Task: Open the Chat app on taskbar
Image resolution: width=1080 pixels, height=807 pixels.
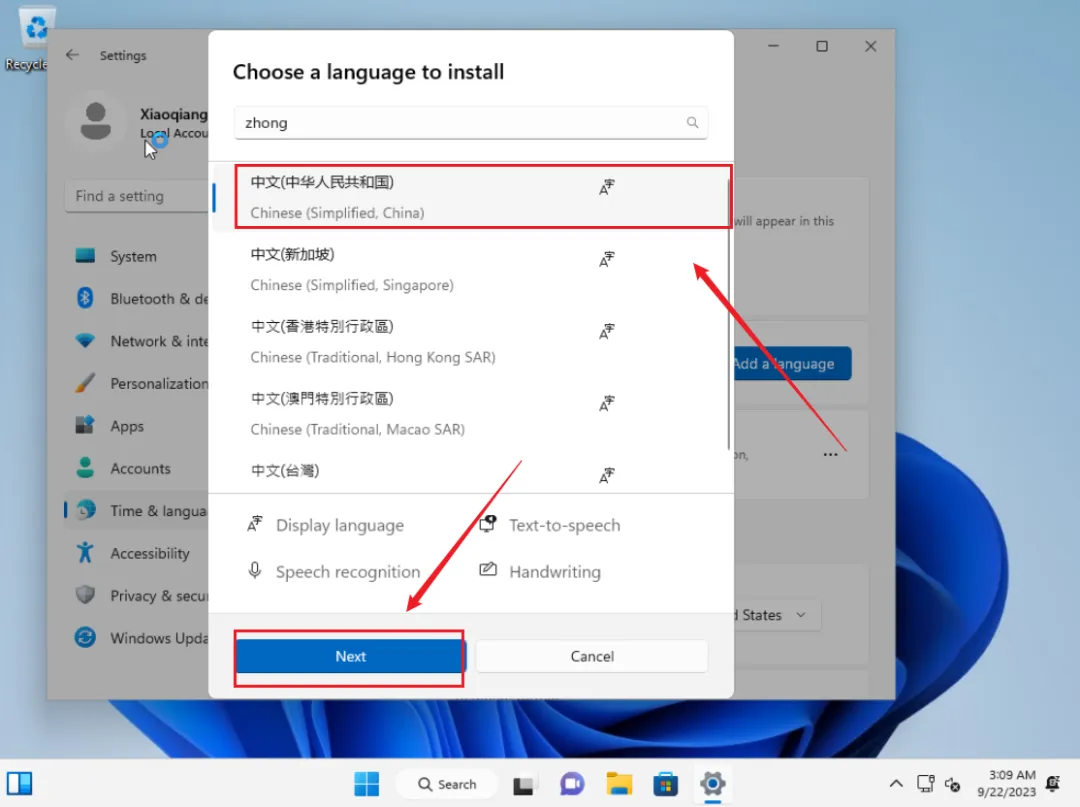Action: 572,784
